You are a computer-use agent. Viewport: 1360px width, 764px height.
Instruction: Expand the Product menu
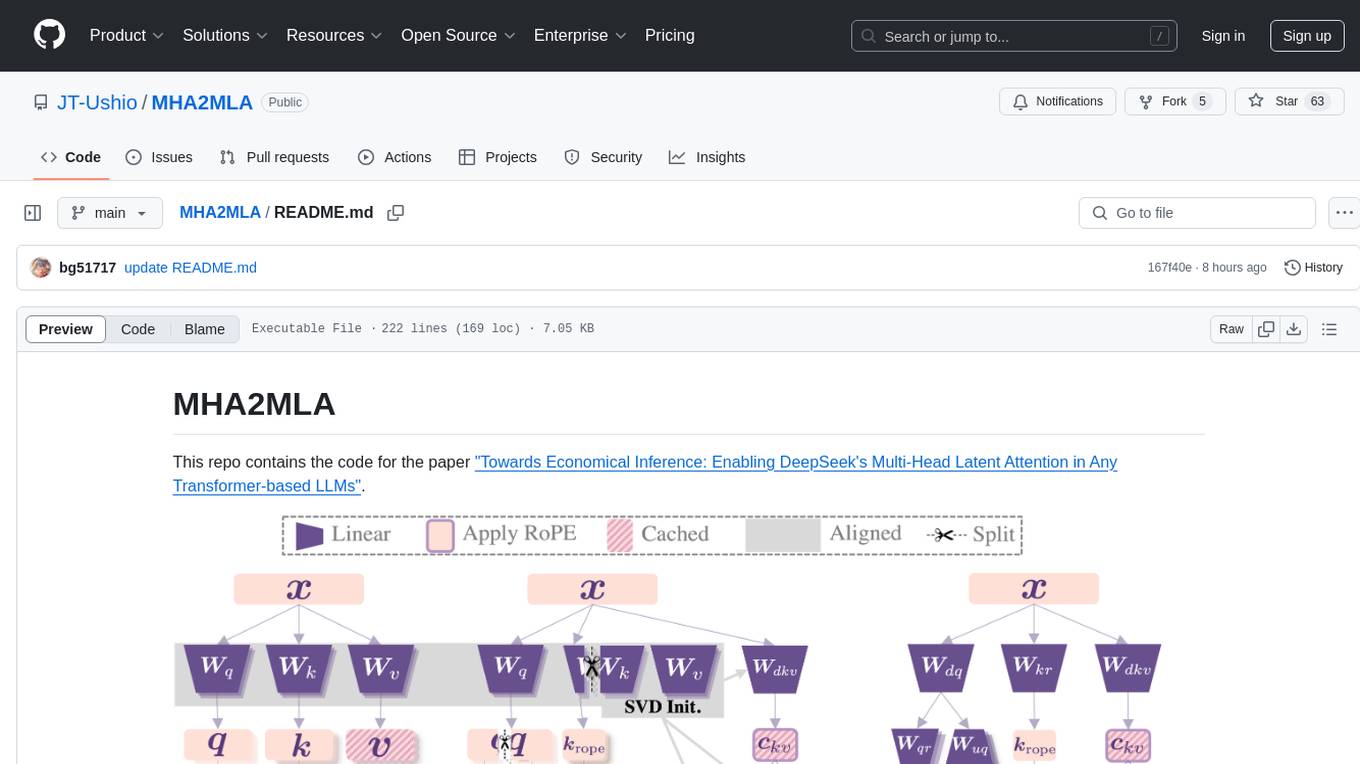[x=127, y=35]
